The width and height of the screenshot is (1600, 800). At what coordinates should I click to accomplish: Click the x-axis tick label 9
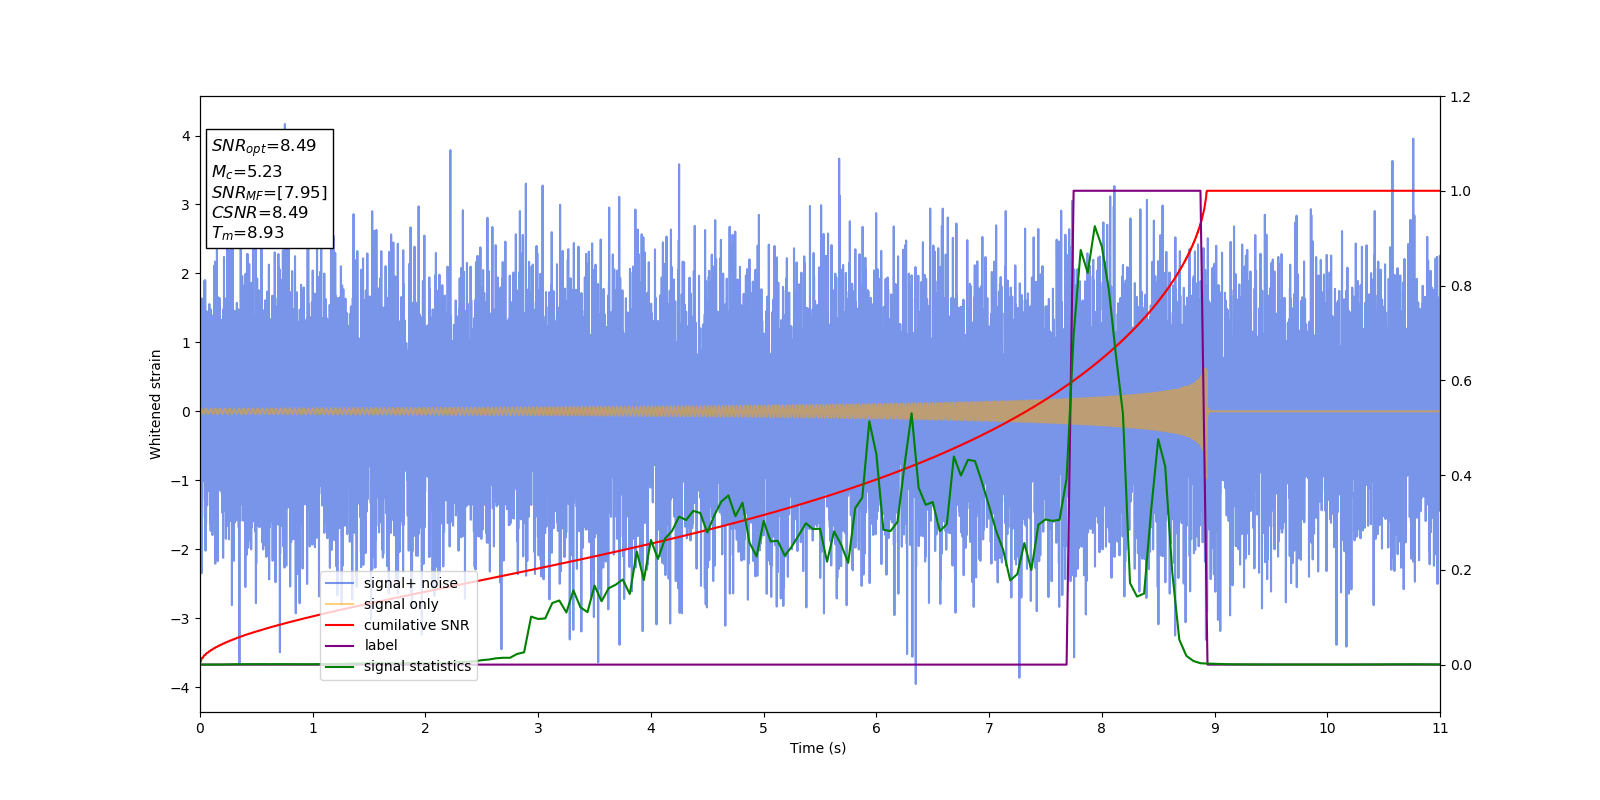[x=1215, y=728]
